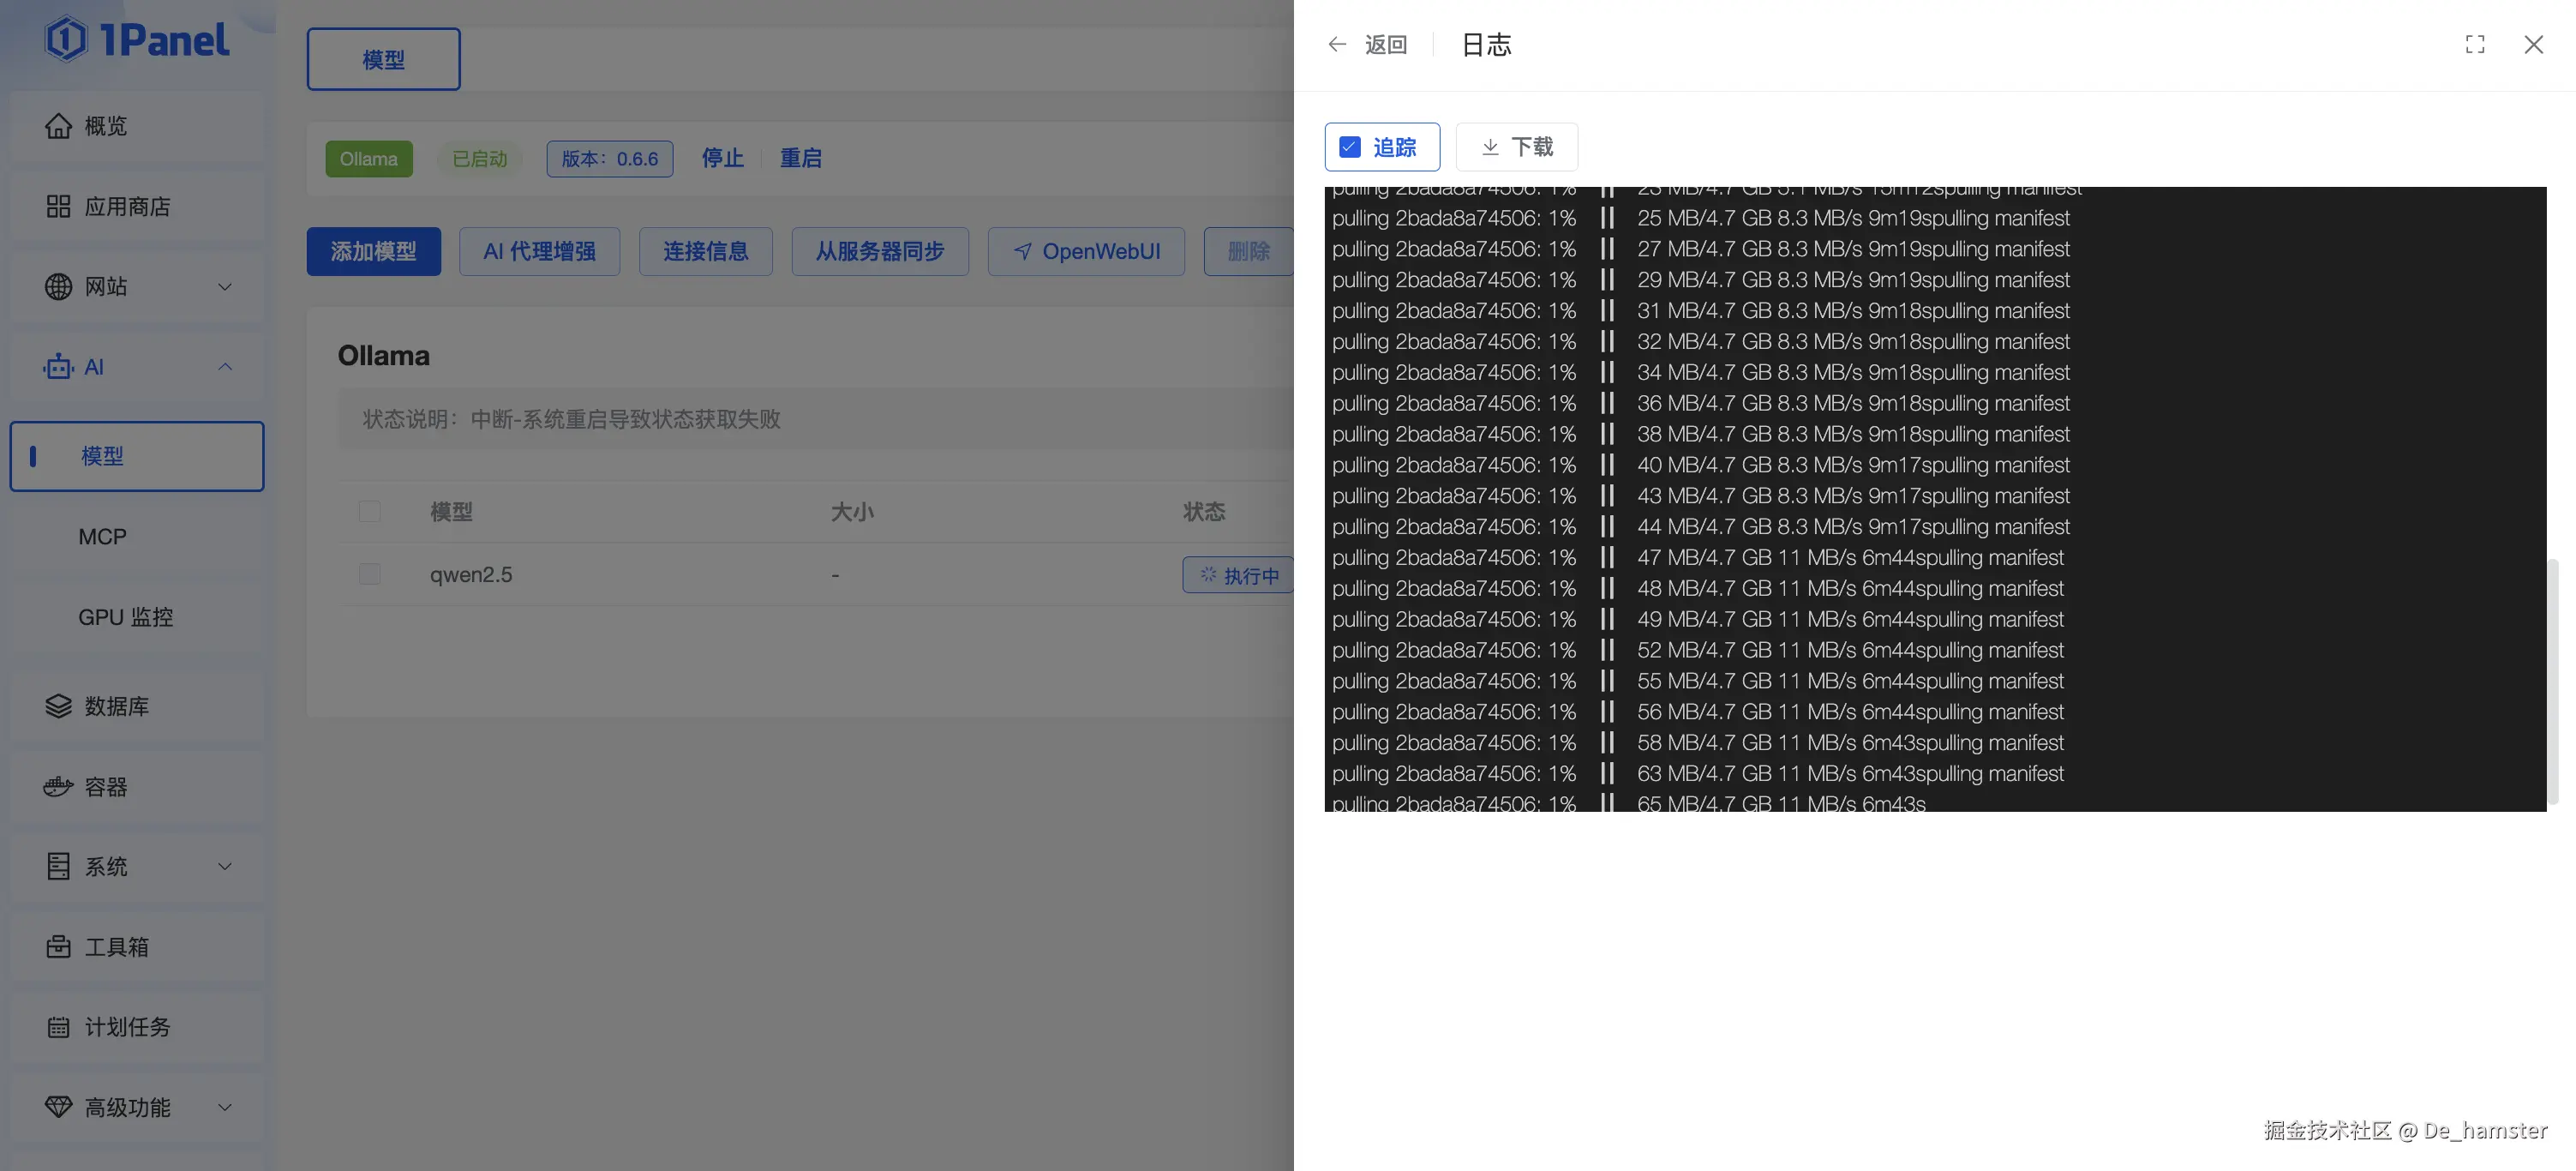The width and height of the screenshot is (2576, 1171).
Task: Tick the select-all checkbox in table header
Action: tap(370, 512)
